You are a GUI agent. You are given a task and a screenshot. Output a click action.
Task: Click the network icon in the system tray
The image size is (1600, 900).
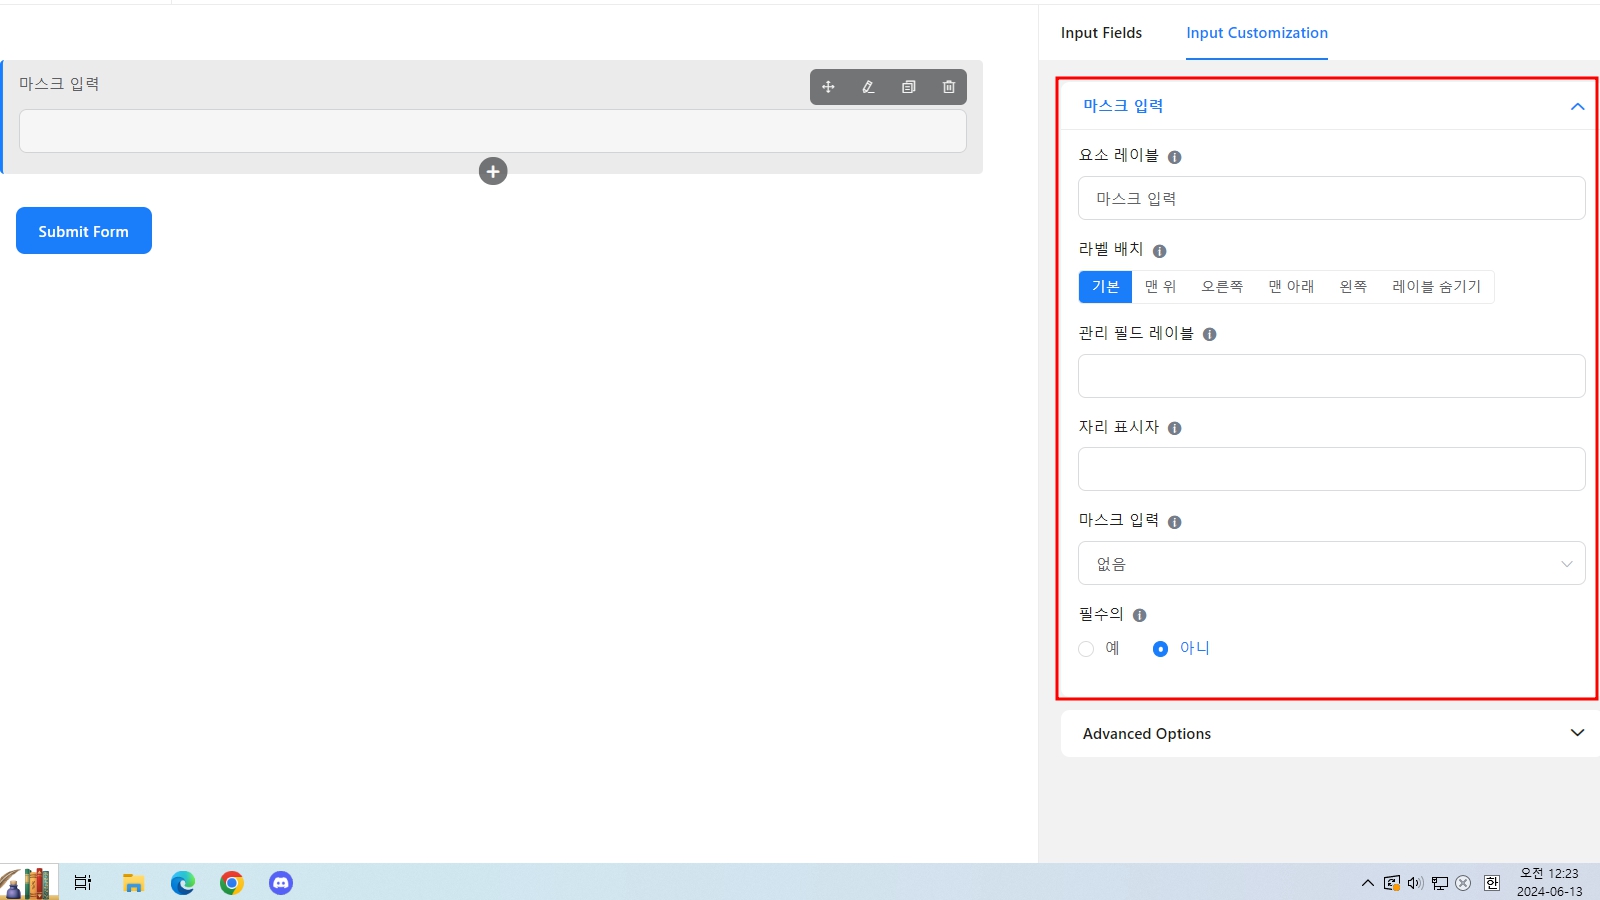click(1440, 882)
